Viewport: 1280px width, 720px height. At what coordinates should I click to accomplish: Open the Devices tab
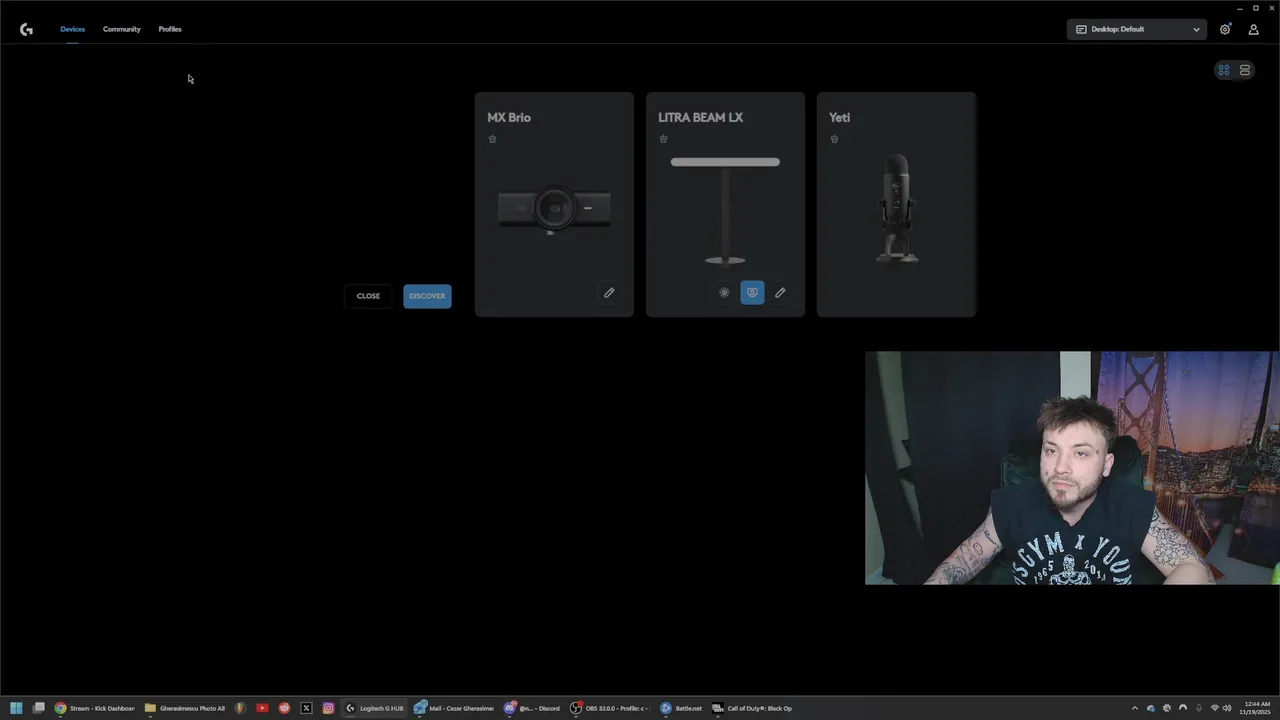(x=72, y=29)
